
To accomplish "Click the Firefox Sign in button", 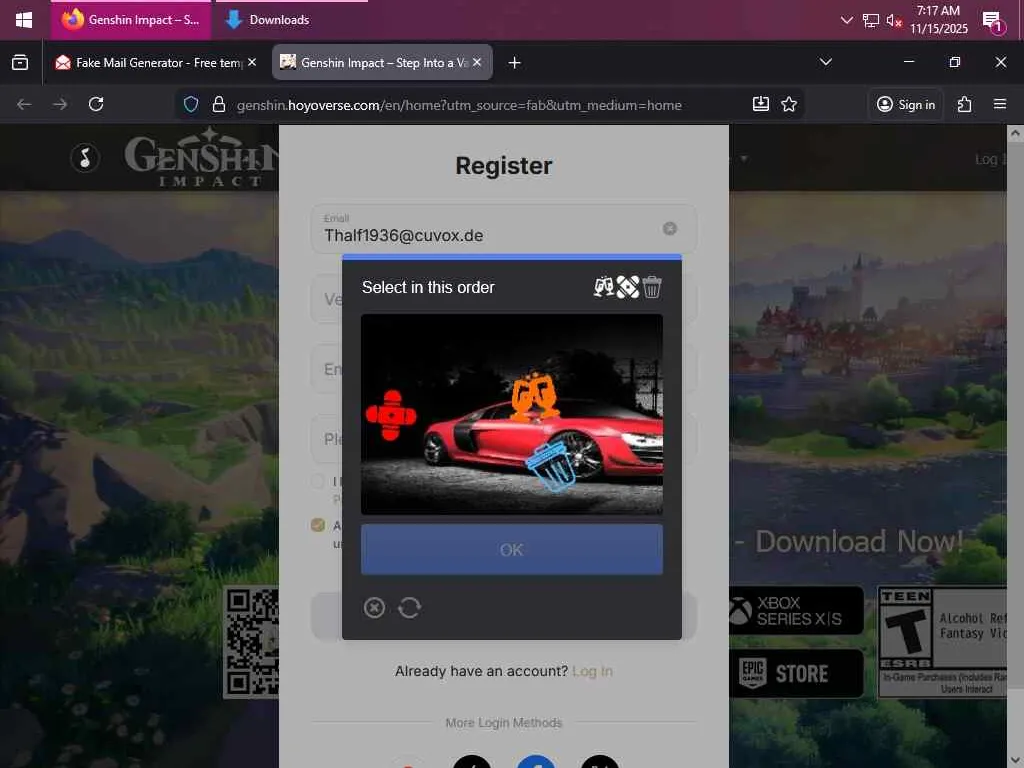I will pos(906,104).
